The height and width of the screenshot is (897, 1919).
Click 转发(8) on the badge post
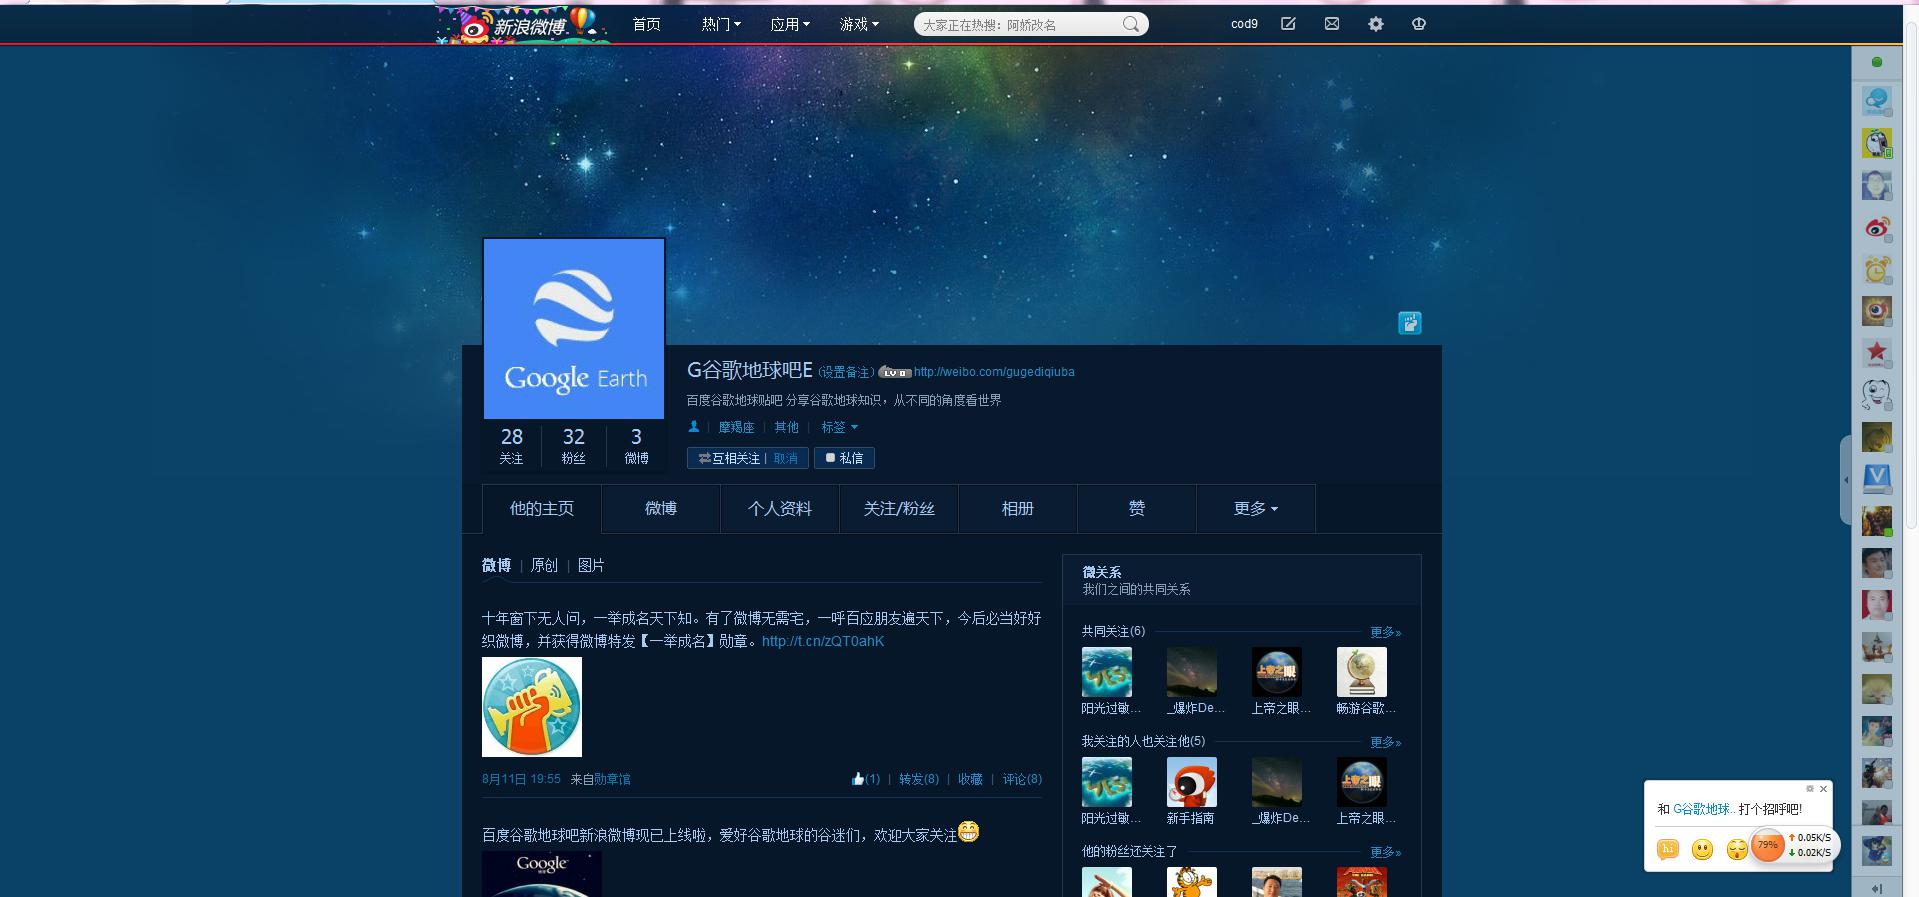(919, 779)
